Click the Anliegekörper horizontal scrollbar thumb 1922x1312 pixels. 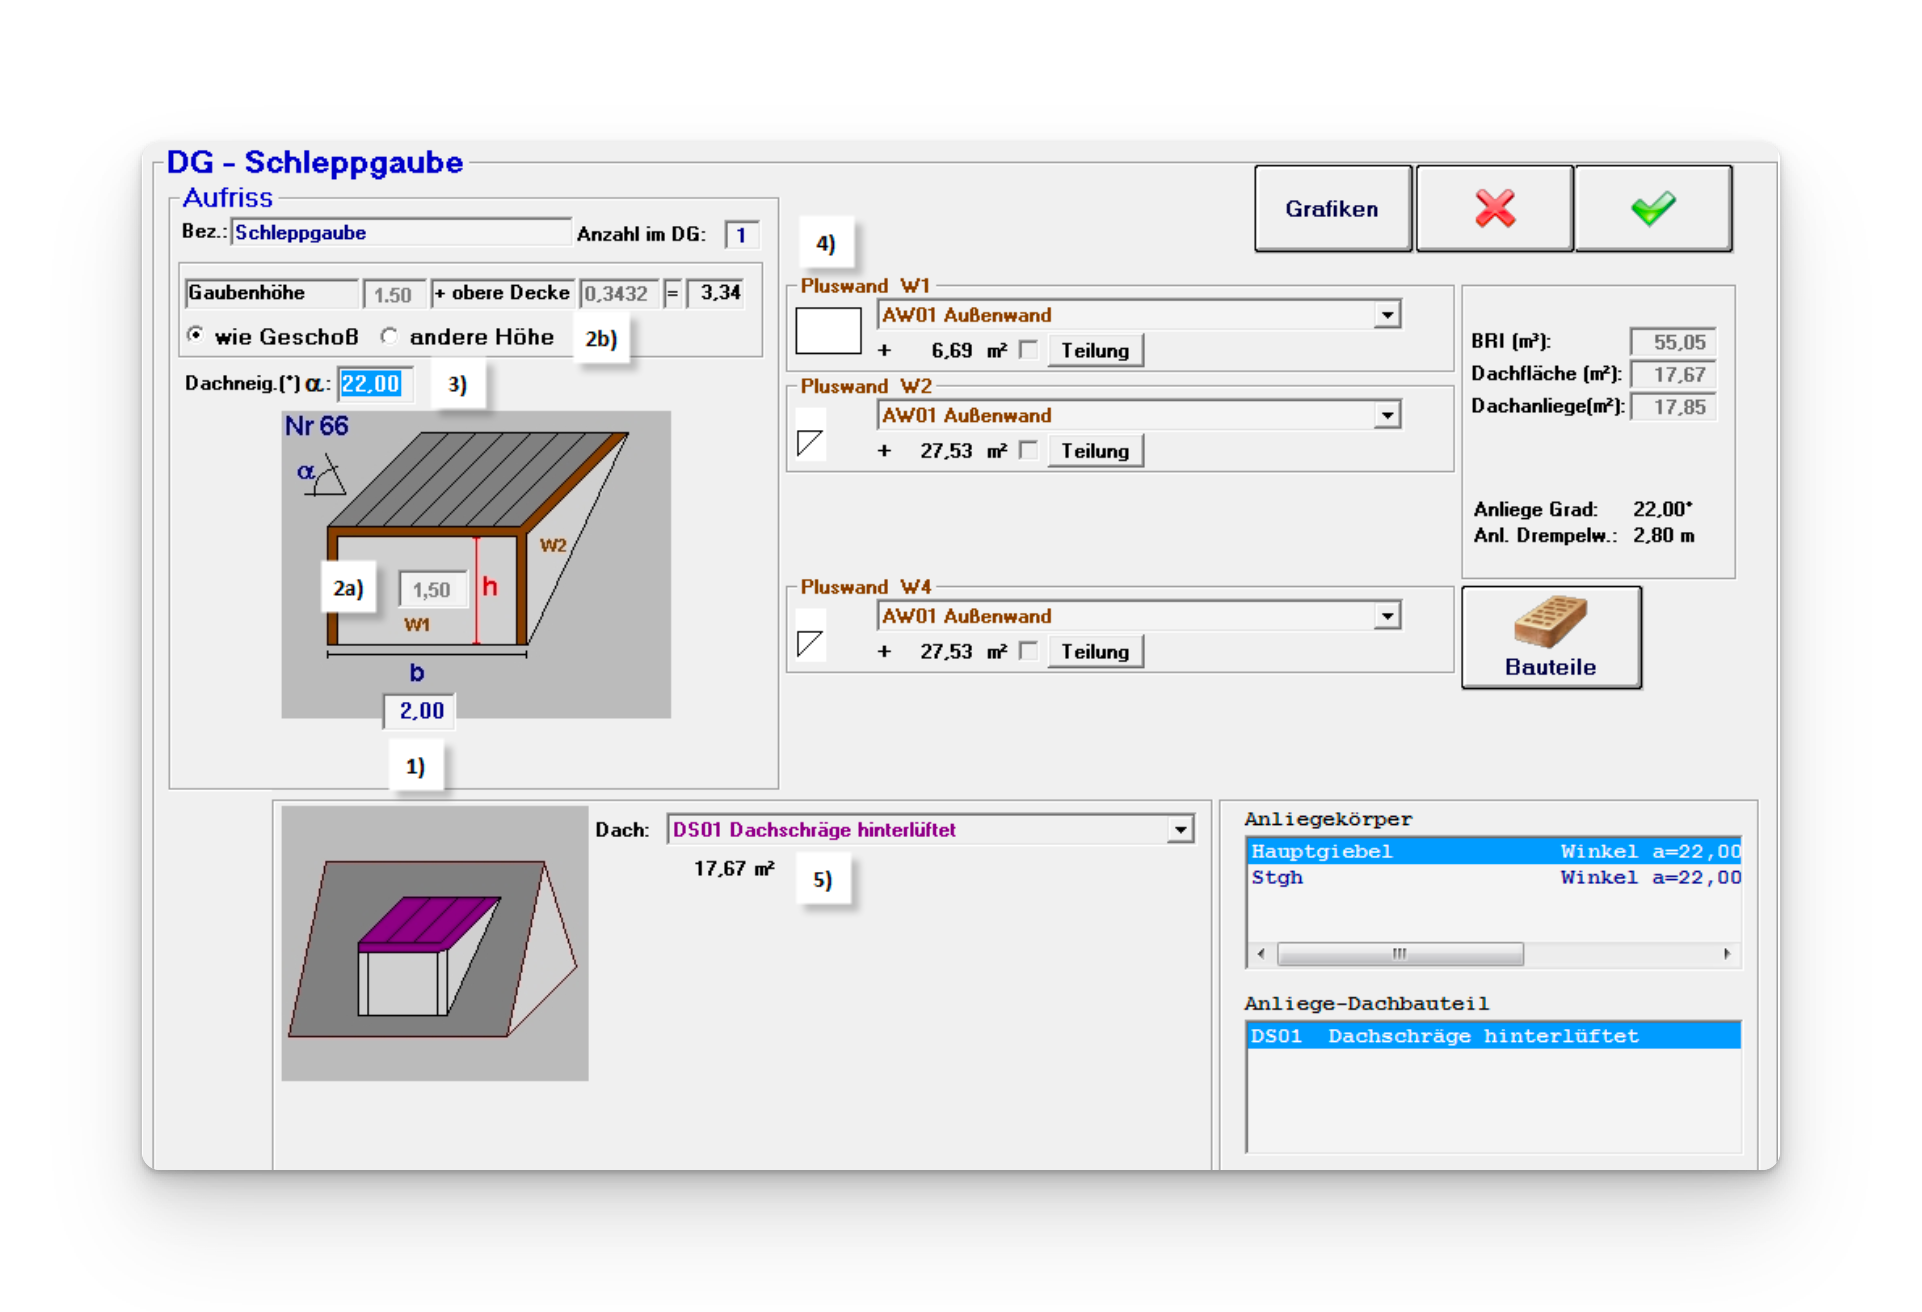tap(1399, 954)
